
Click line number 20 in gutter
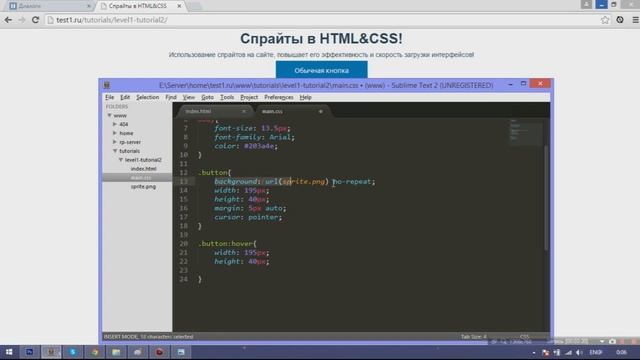coord(183,244)
